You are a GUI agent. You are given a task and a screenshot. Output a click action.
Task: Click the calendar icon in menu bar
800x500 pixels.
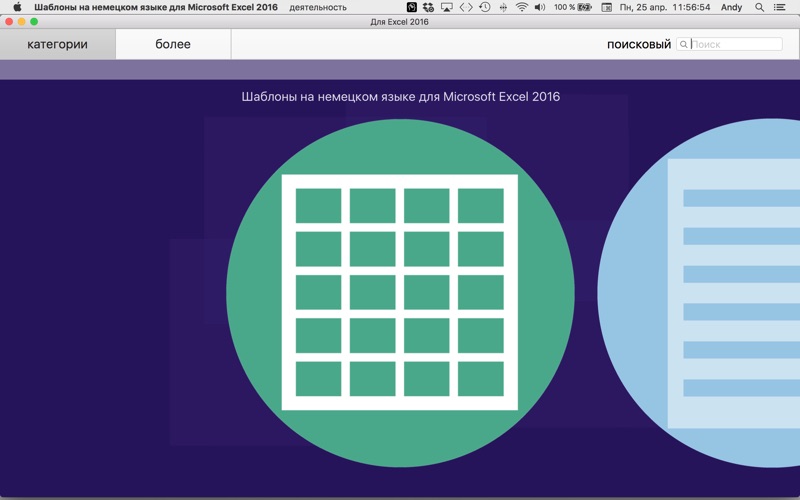point(607,7)
